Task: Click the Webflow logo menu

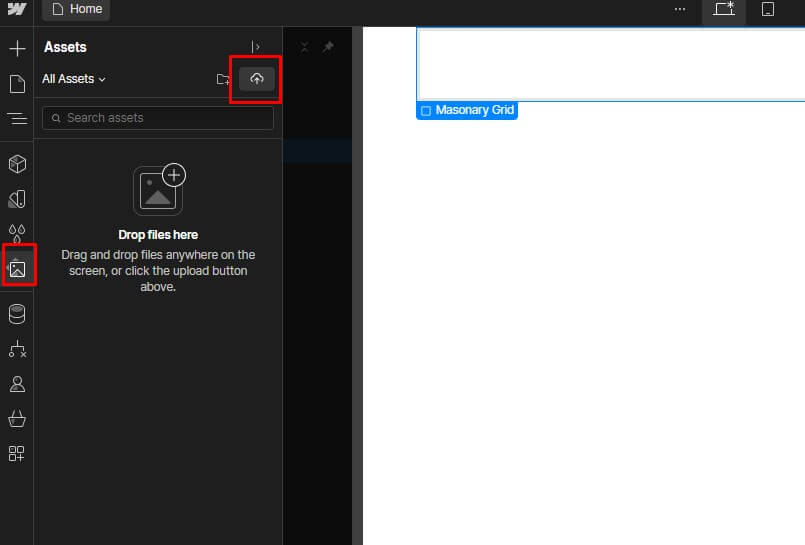Action: [16, 9]
